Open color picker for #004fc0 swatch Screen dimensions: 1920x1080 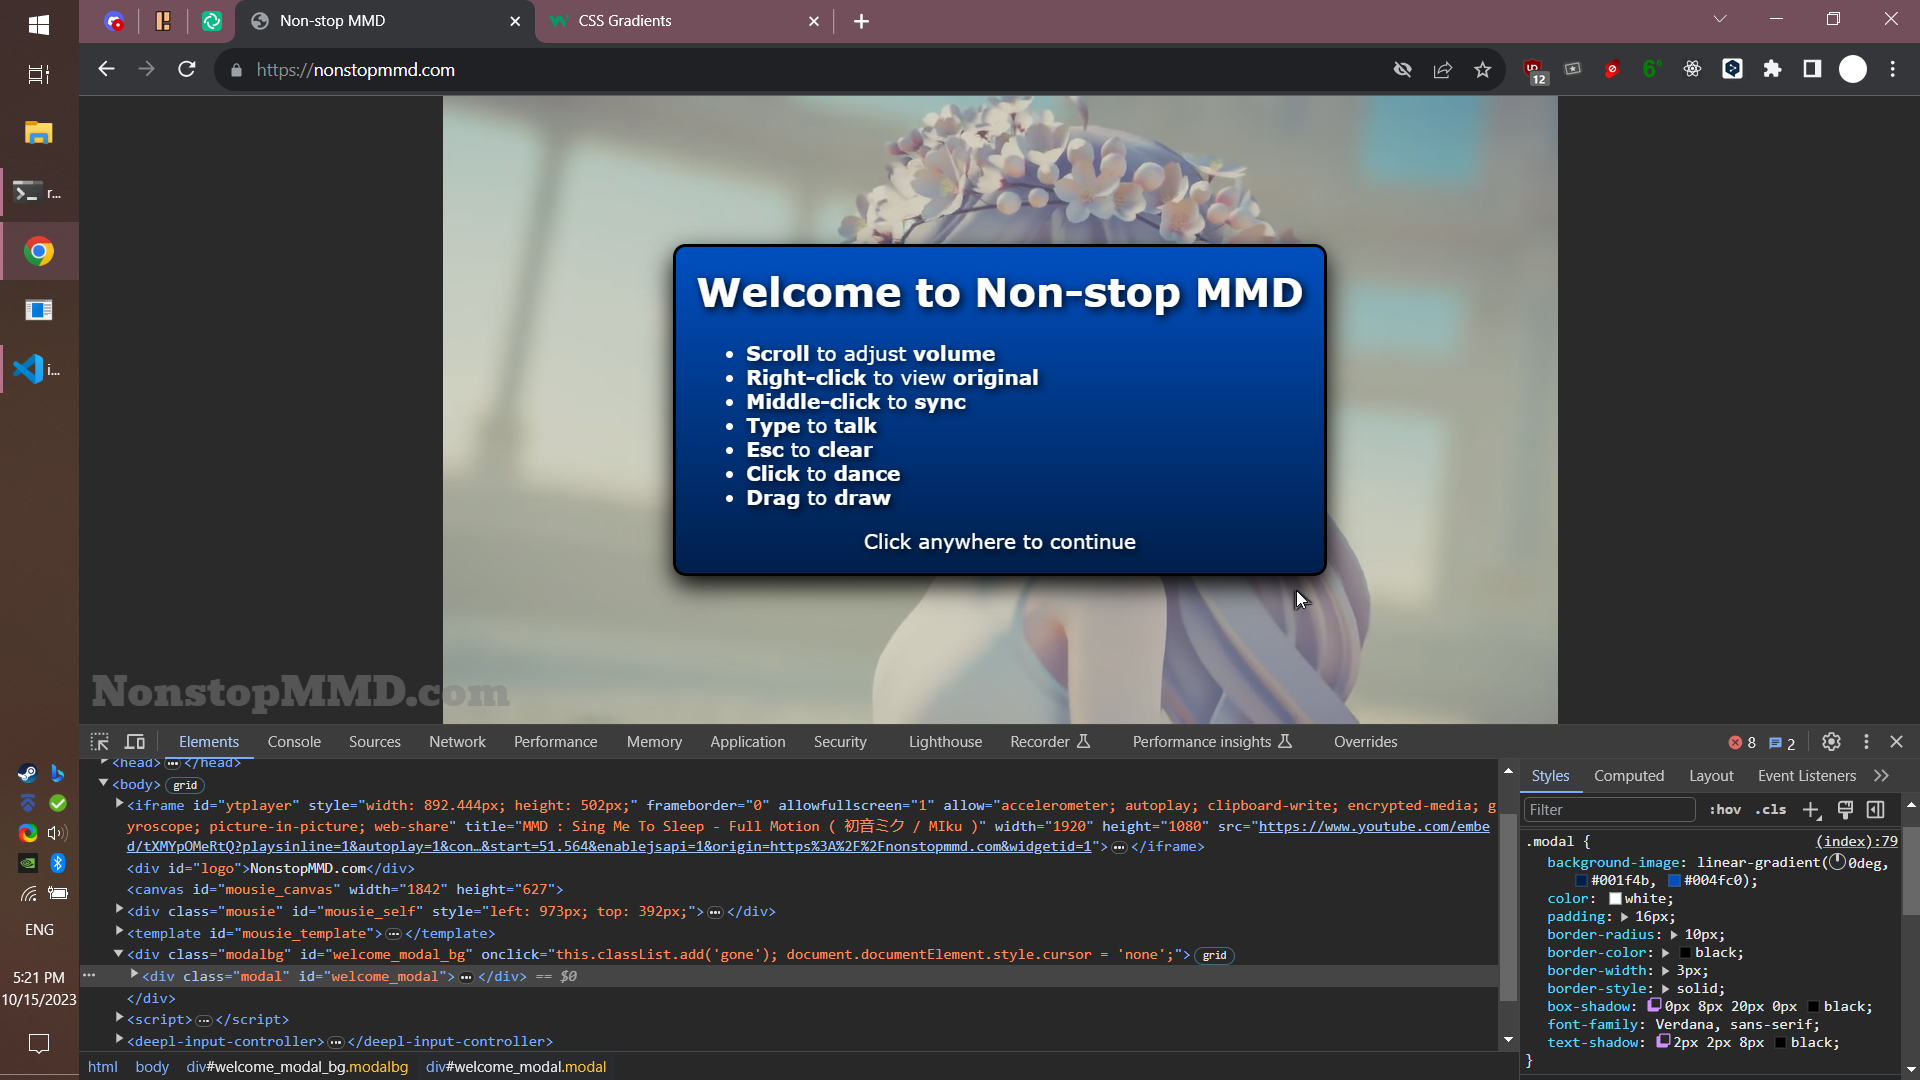click(1674, 881)
